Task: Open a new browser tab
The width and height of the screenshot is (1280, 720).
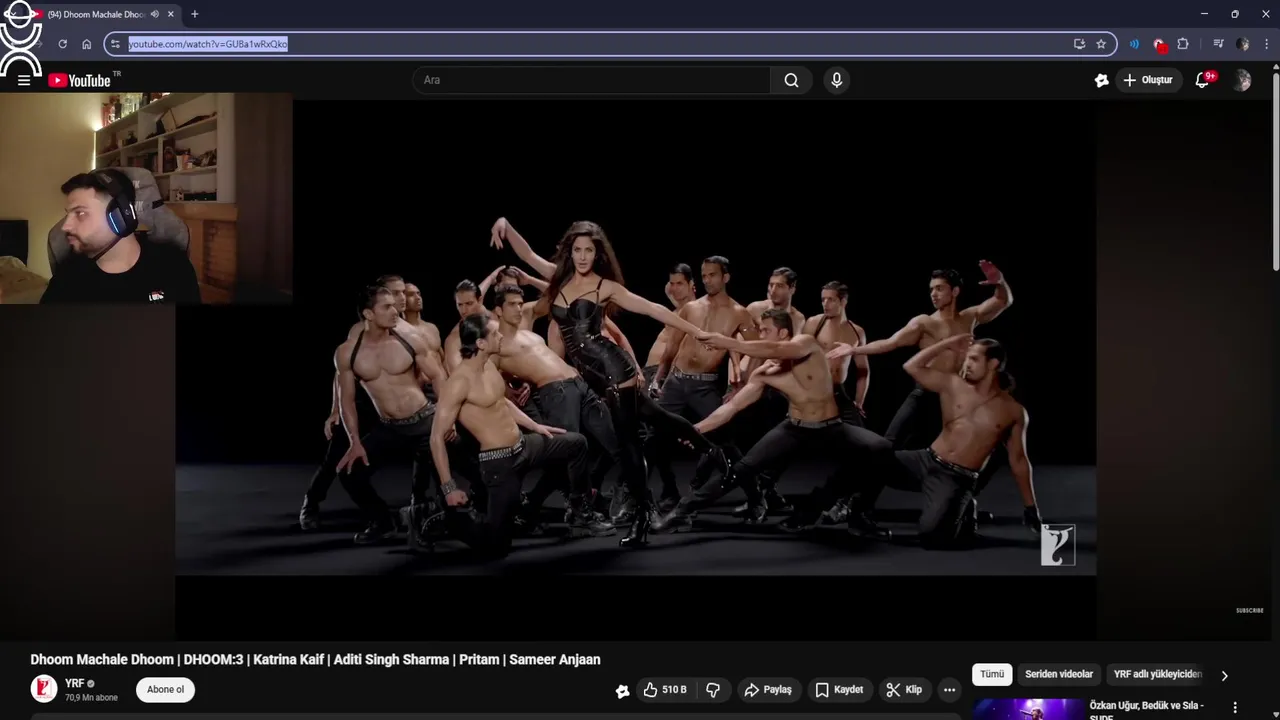Action: (194, 14)
